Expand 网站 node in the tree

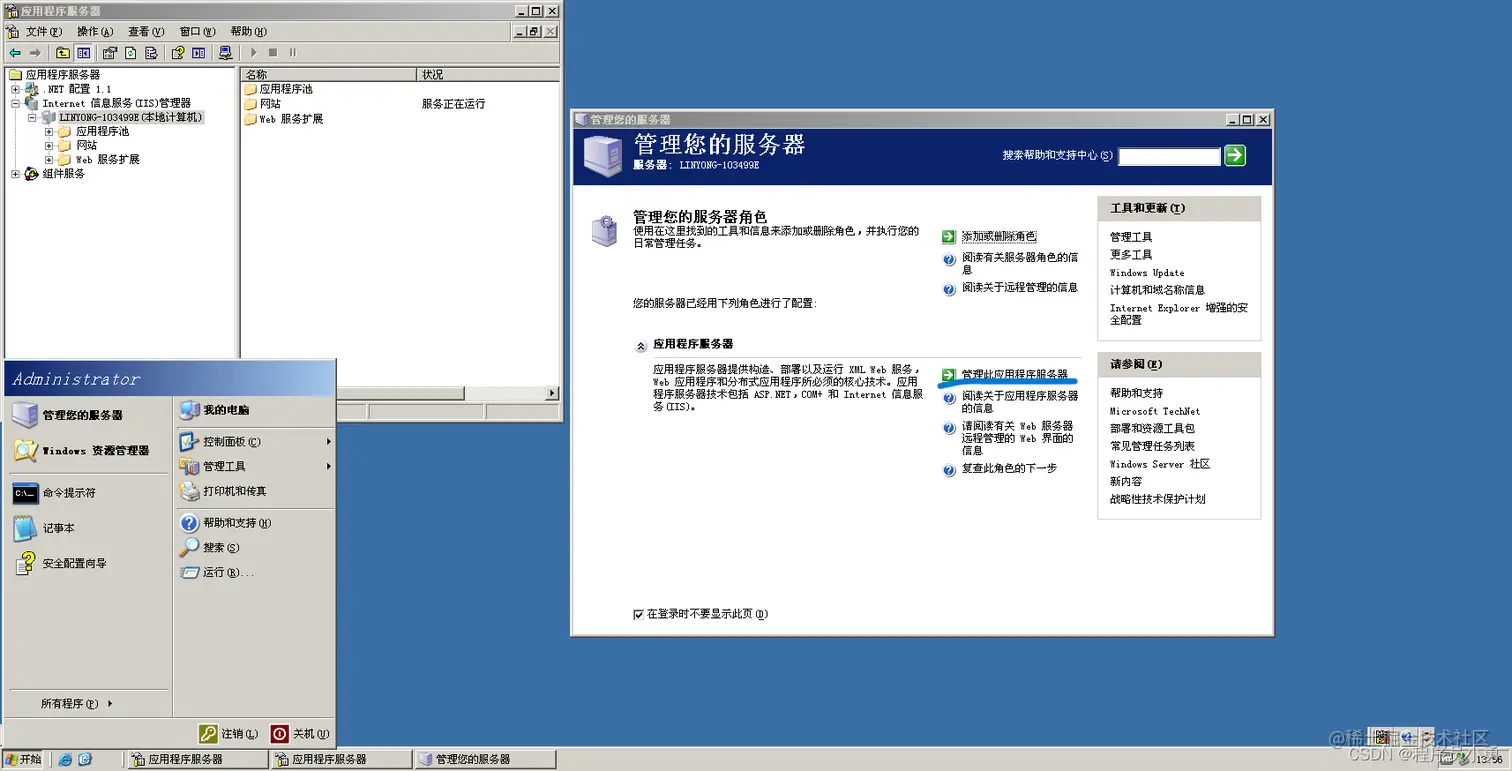tap(49, 145)
